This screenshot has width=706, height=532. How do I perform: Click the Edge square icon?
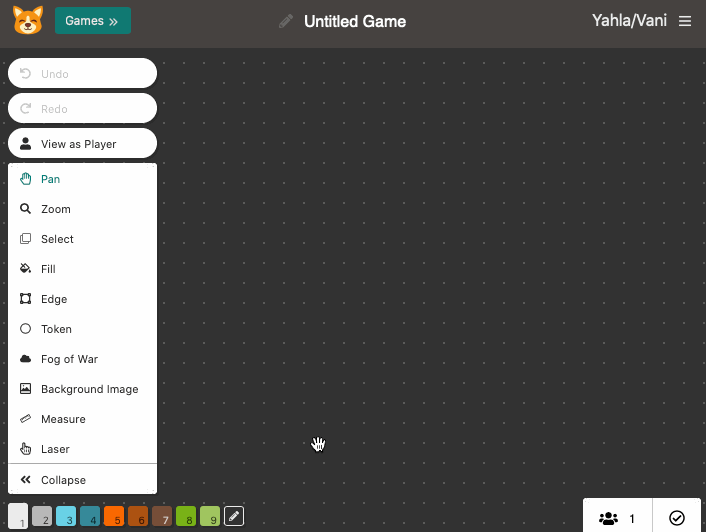pos(26,299)
